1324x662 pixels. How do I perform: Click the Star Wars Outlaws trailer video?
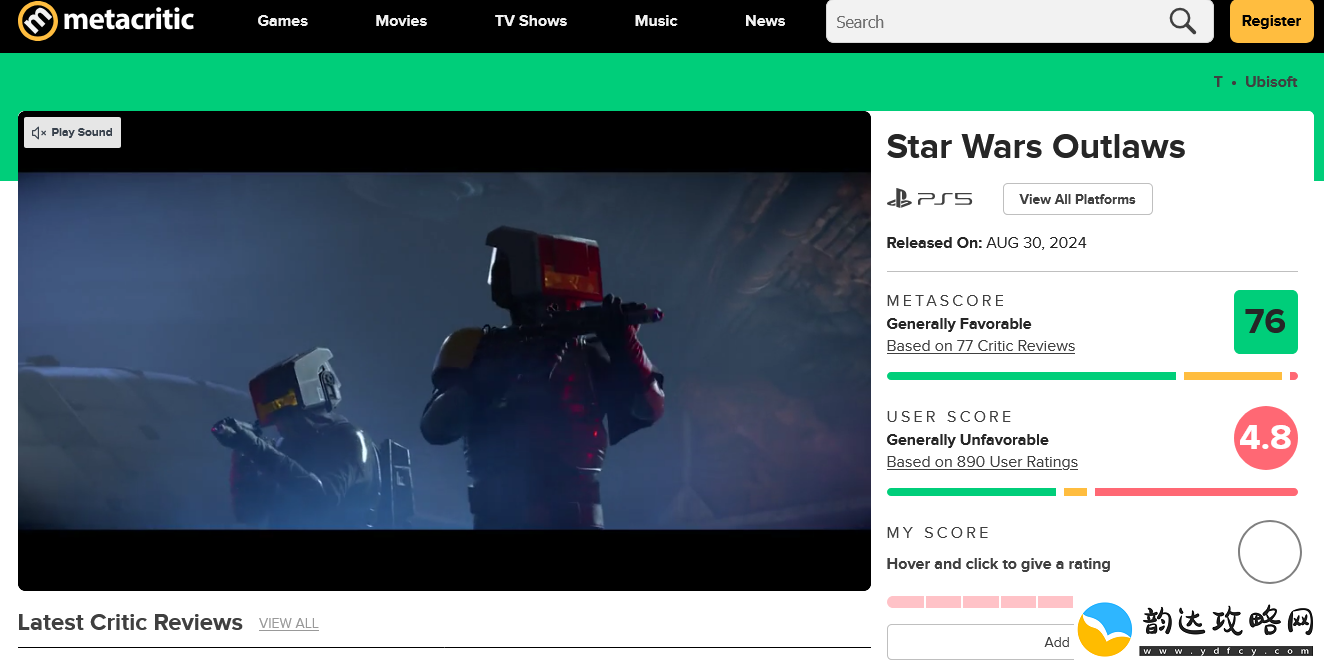pos(444,351)
